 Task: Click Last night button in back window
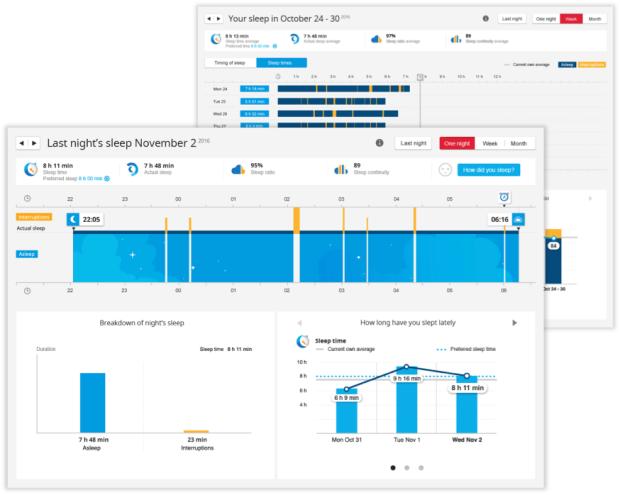512,19
